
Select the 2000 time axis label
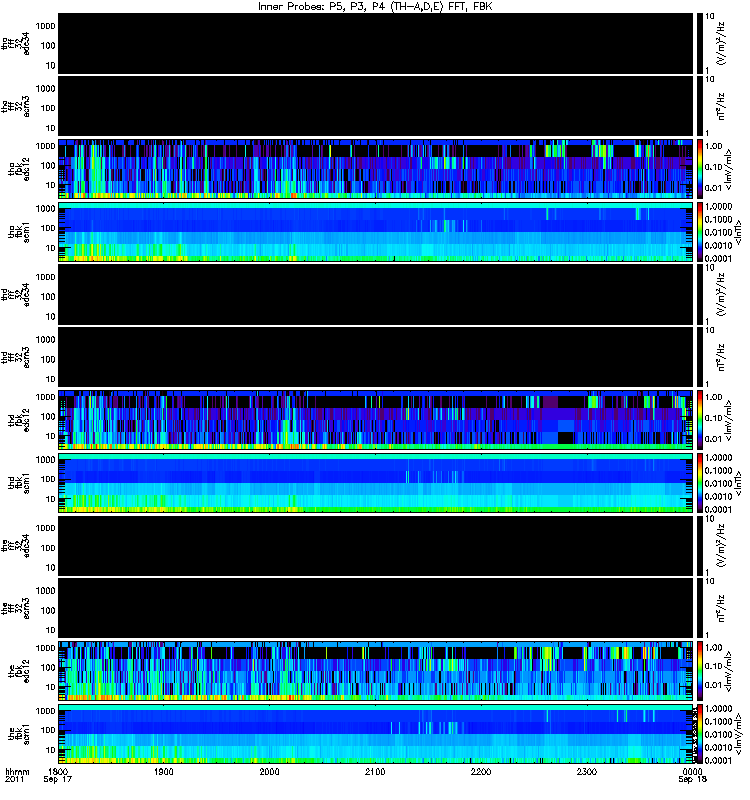(269, 771)
